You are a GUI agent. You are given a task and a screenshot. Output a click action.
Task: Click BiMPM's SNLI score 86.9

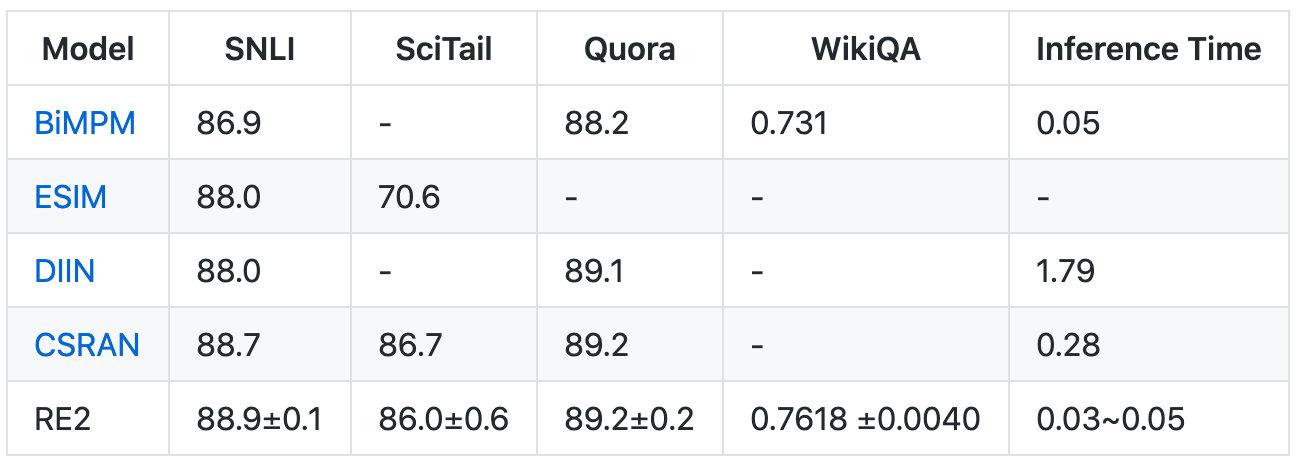pyautogui.click(x=229, y=123)
